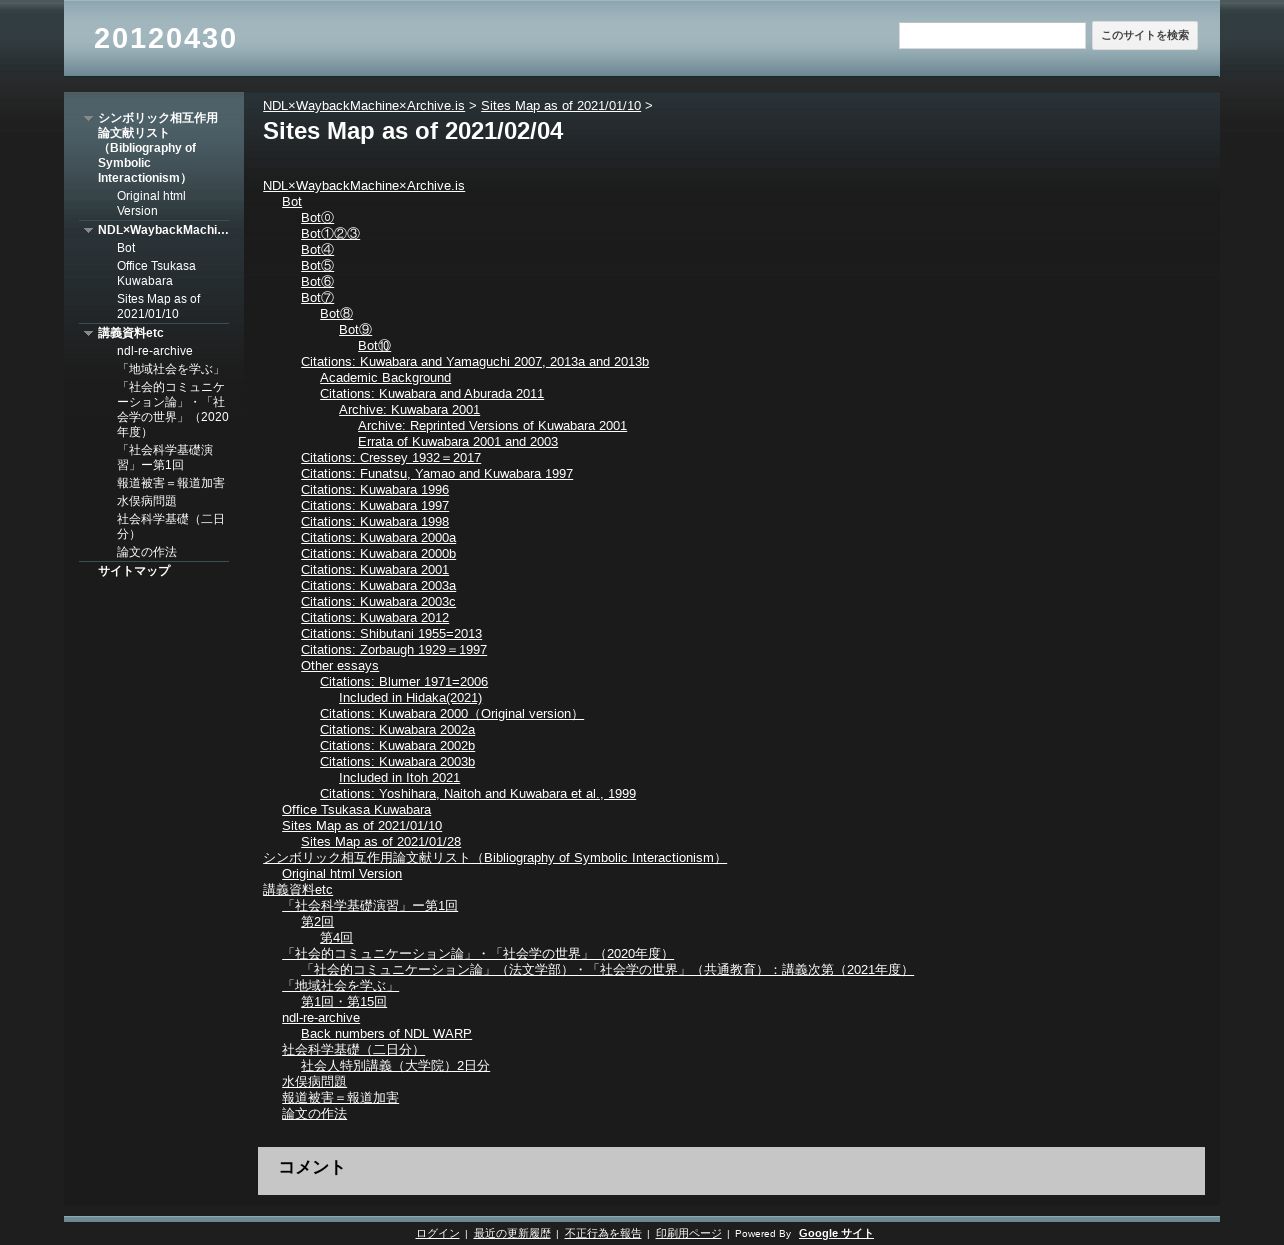The width and height of the screenshot is (1284, 1245).
Task: Open Citations: Blumer 1971=2006
Action: 404,681
